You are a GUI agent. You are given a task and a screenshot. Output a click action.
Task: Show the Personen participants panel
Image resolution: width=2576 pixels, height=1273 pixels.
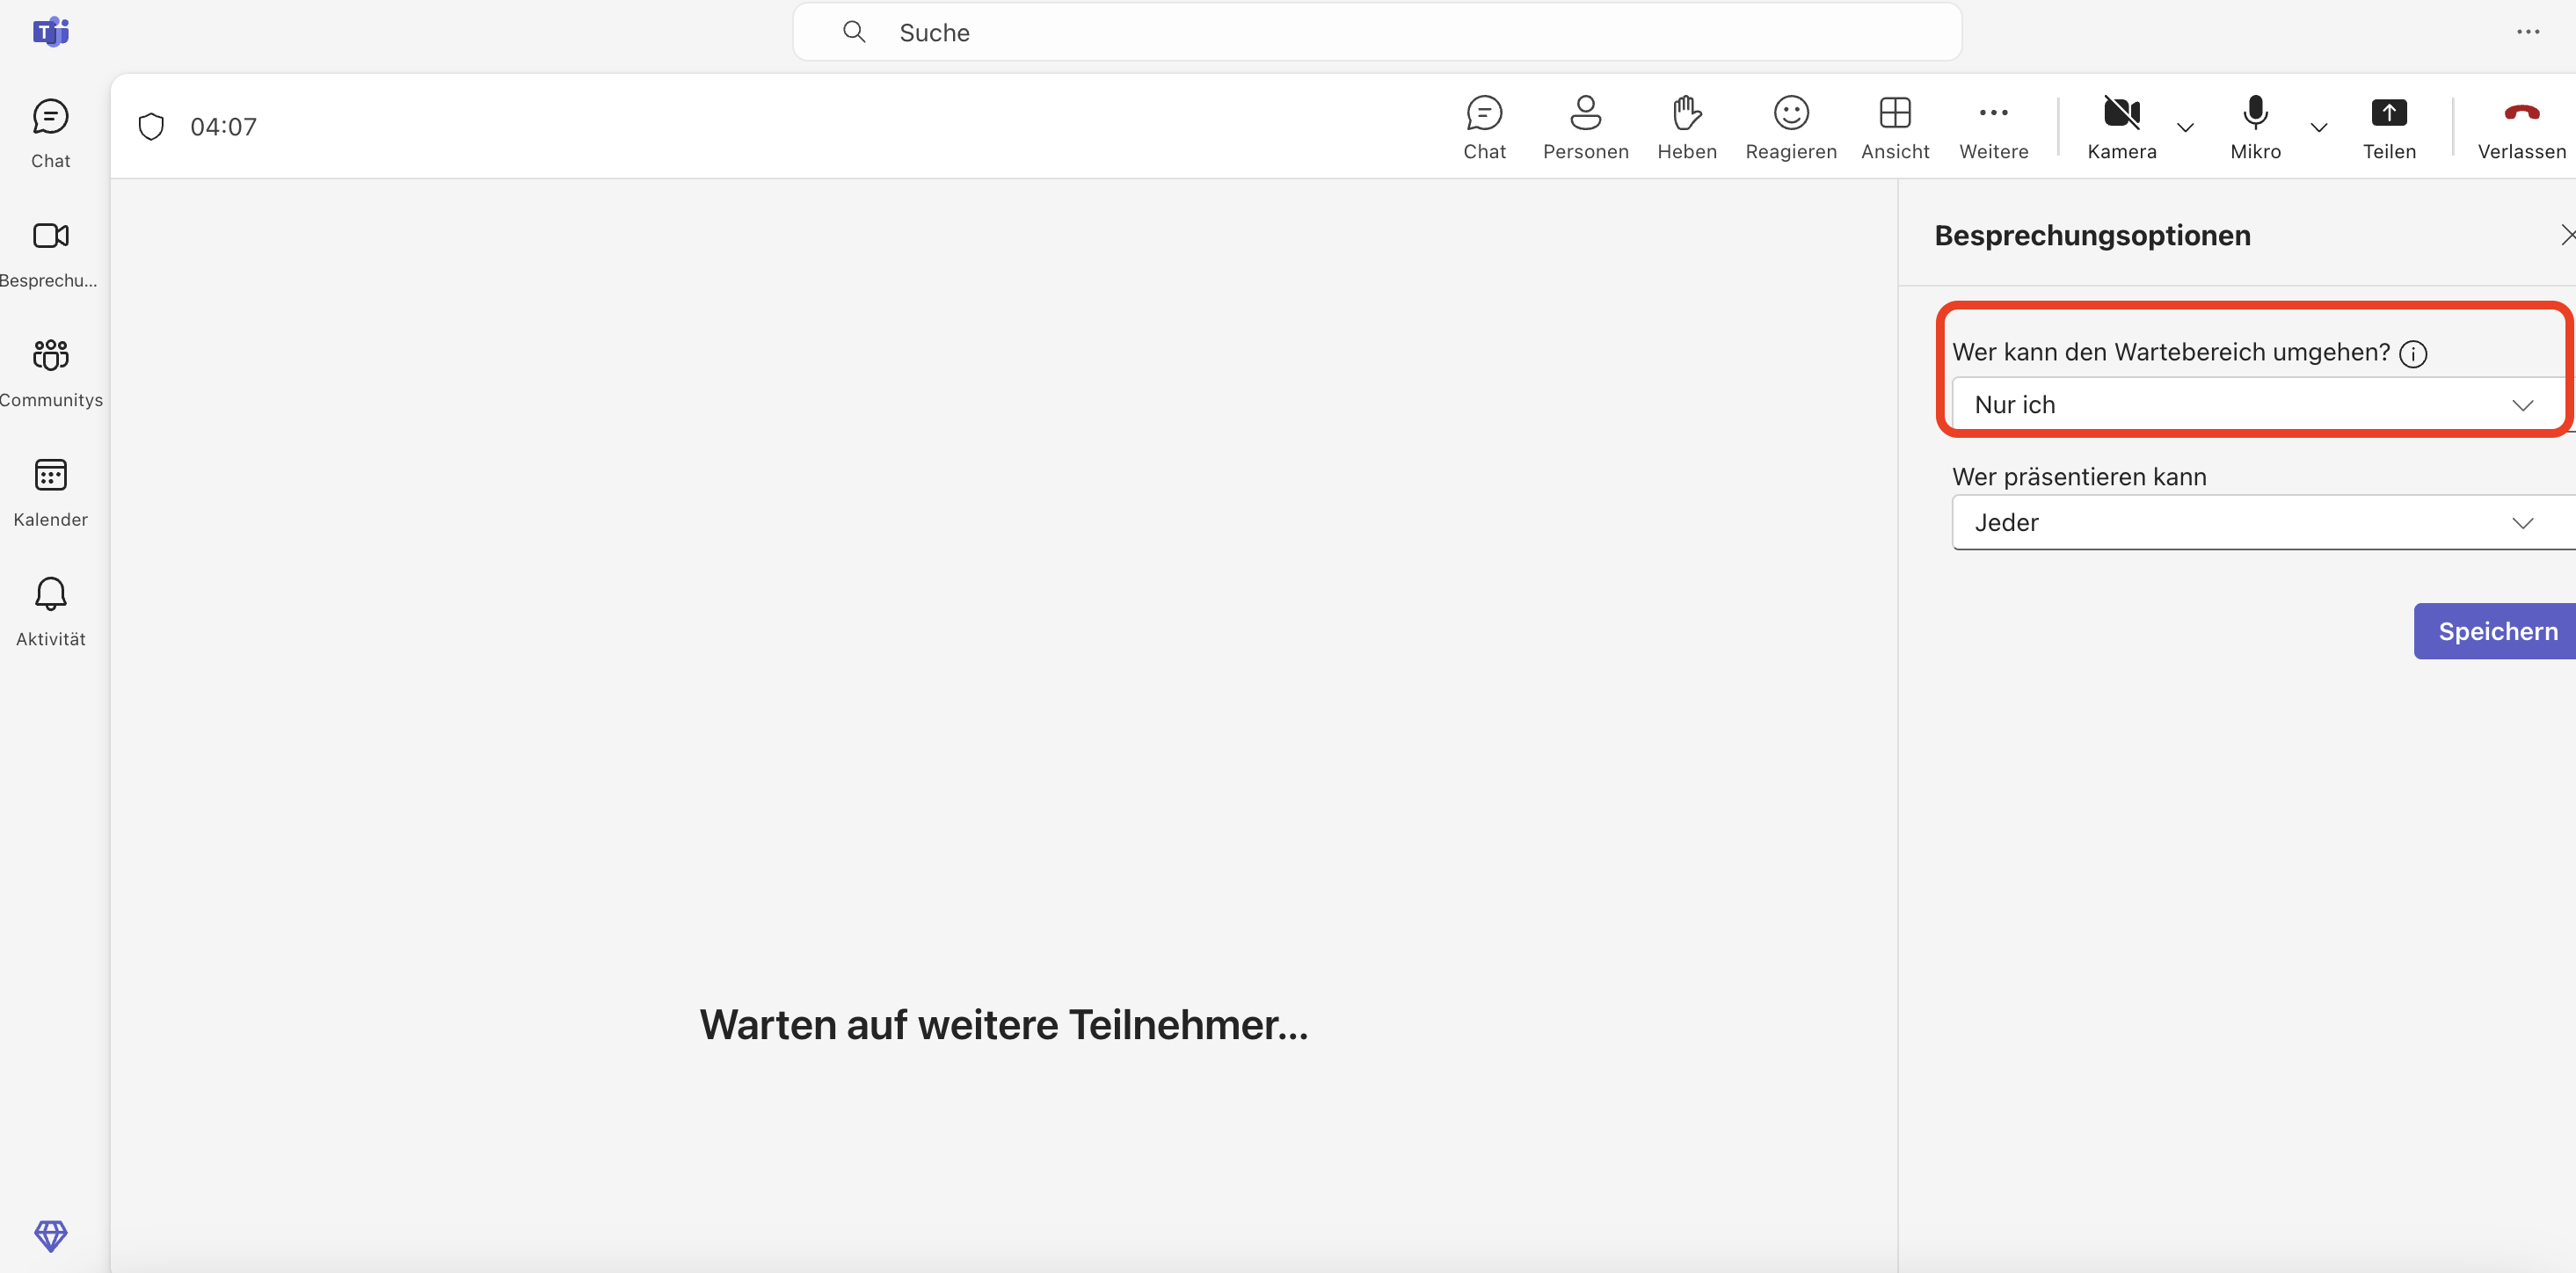[x=1585, y=126]
